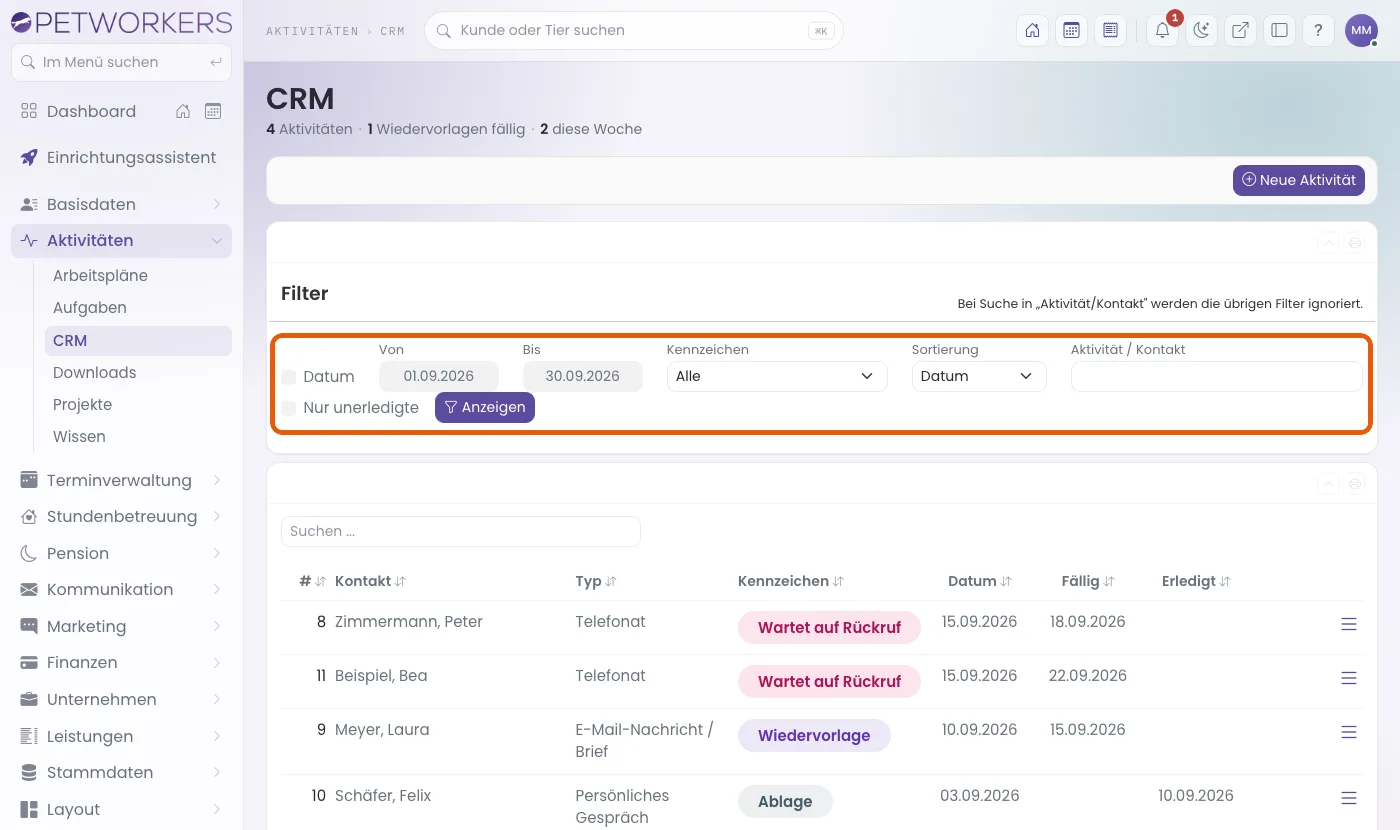Click the Wiedervorlage tag for Meyer, Laura
This screenshot has width=1400, height=830.
click(814, 735)
